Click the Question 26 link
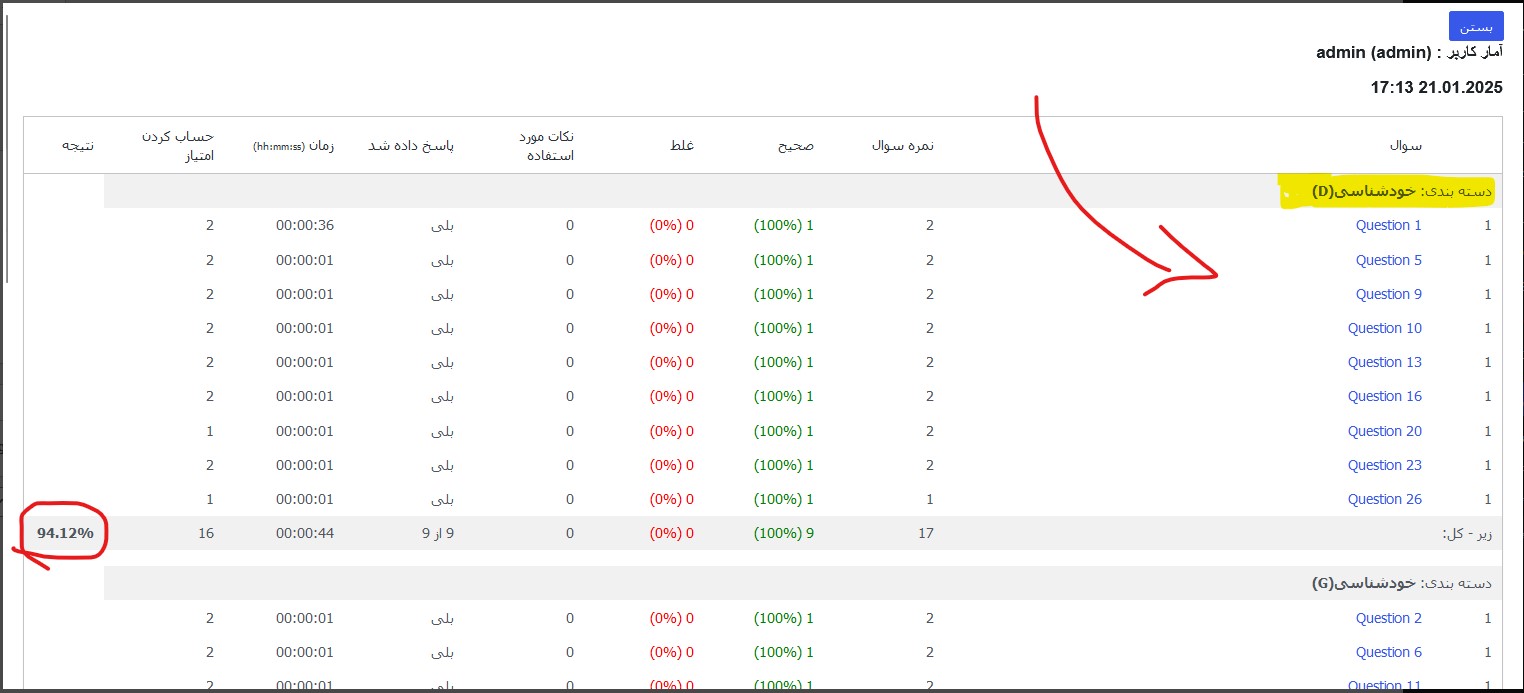 coord(1384,499)
